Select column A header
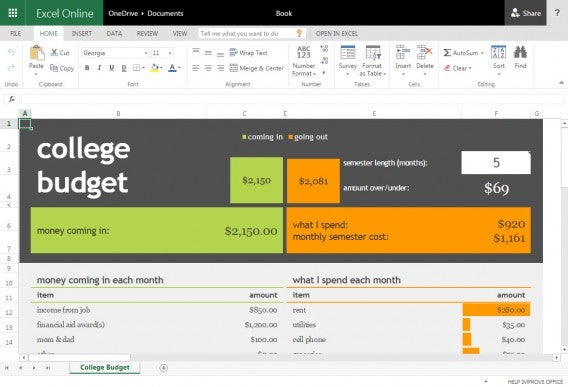Screen dimensions: 568x387 click(x=25, y=113)
